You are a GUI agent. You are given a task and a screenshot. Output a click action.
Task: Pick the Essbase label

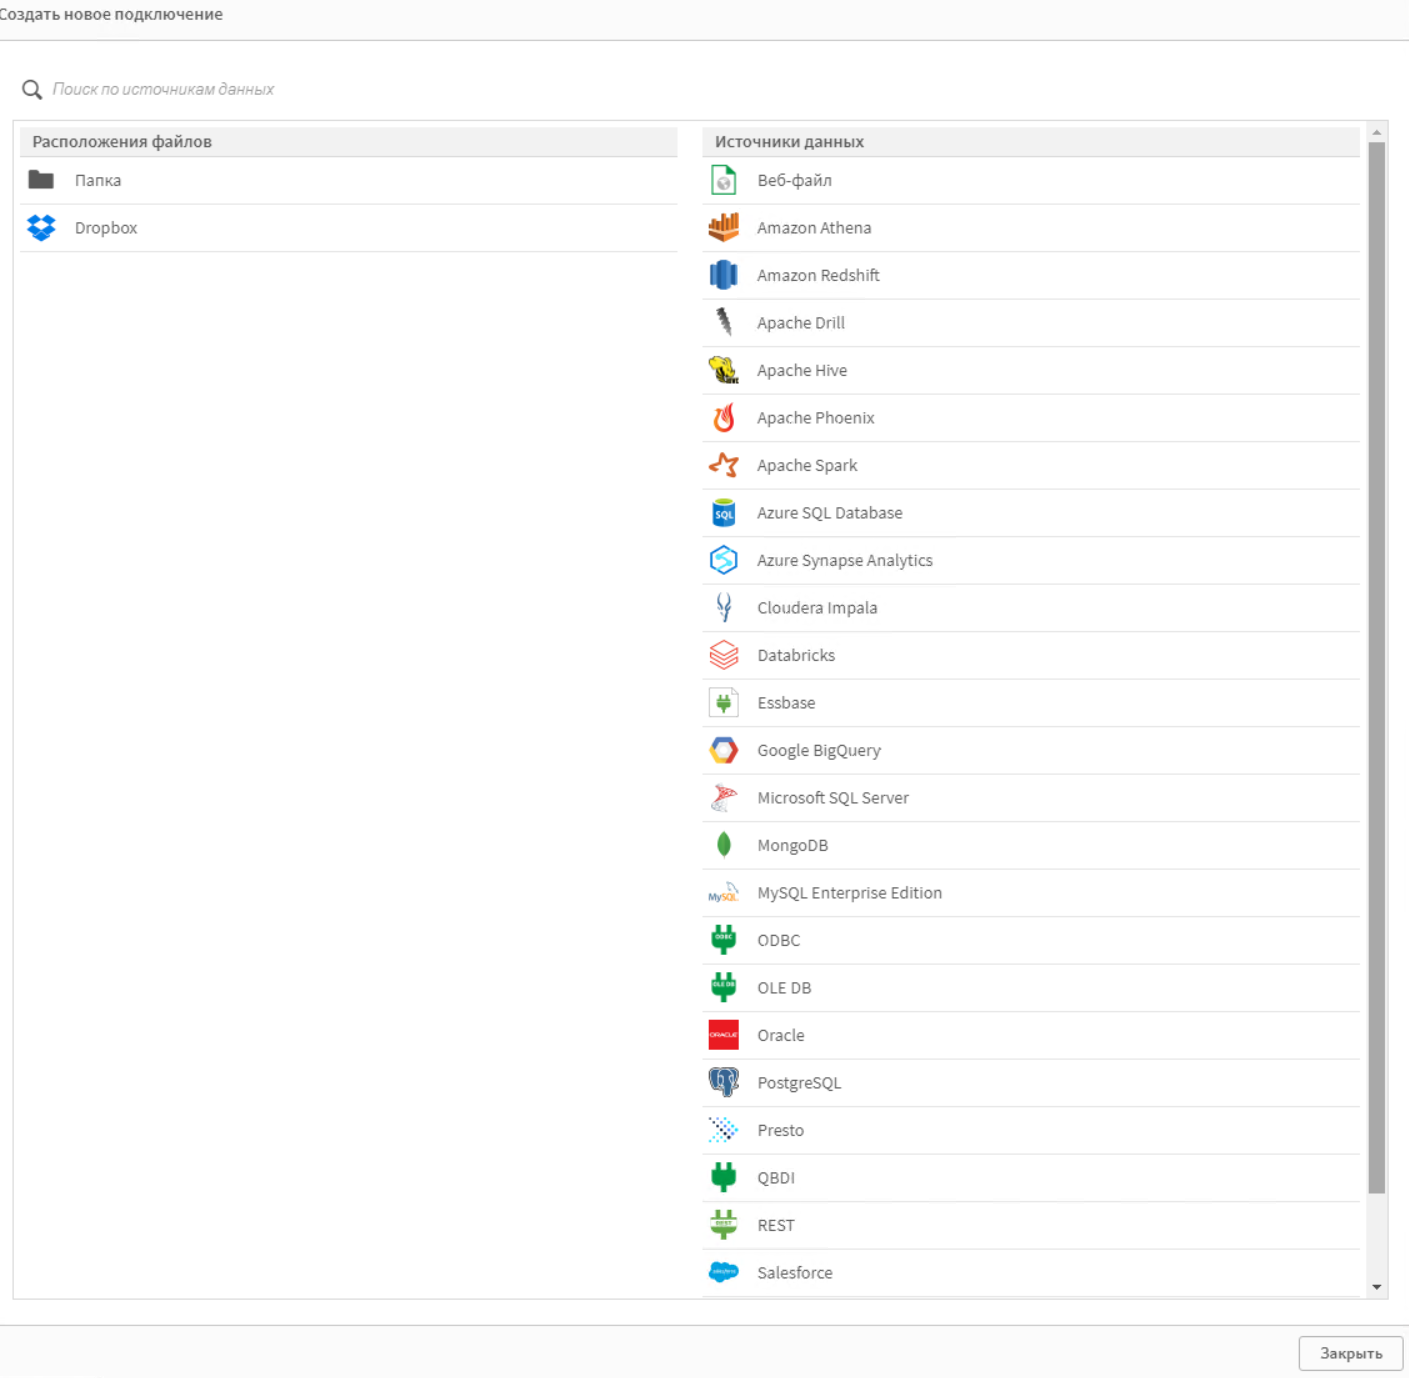click(x=786, y=703)
